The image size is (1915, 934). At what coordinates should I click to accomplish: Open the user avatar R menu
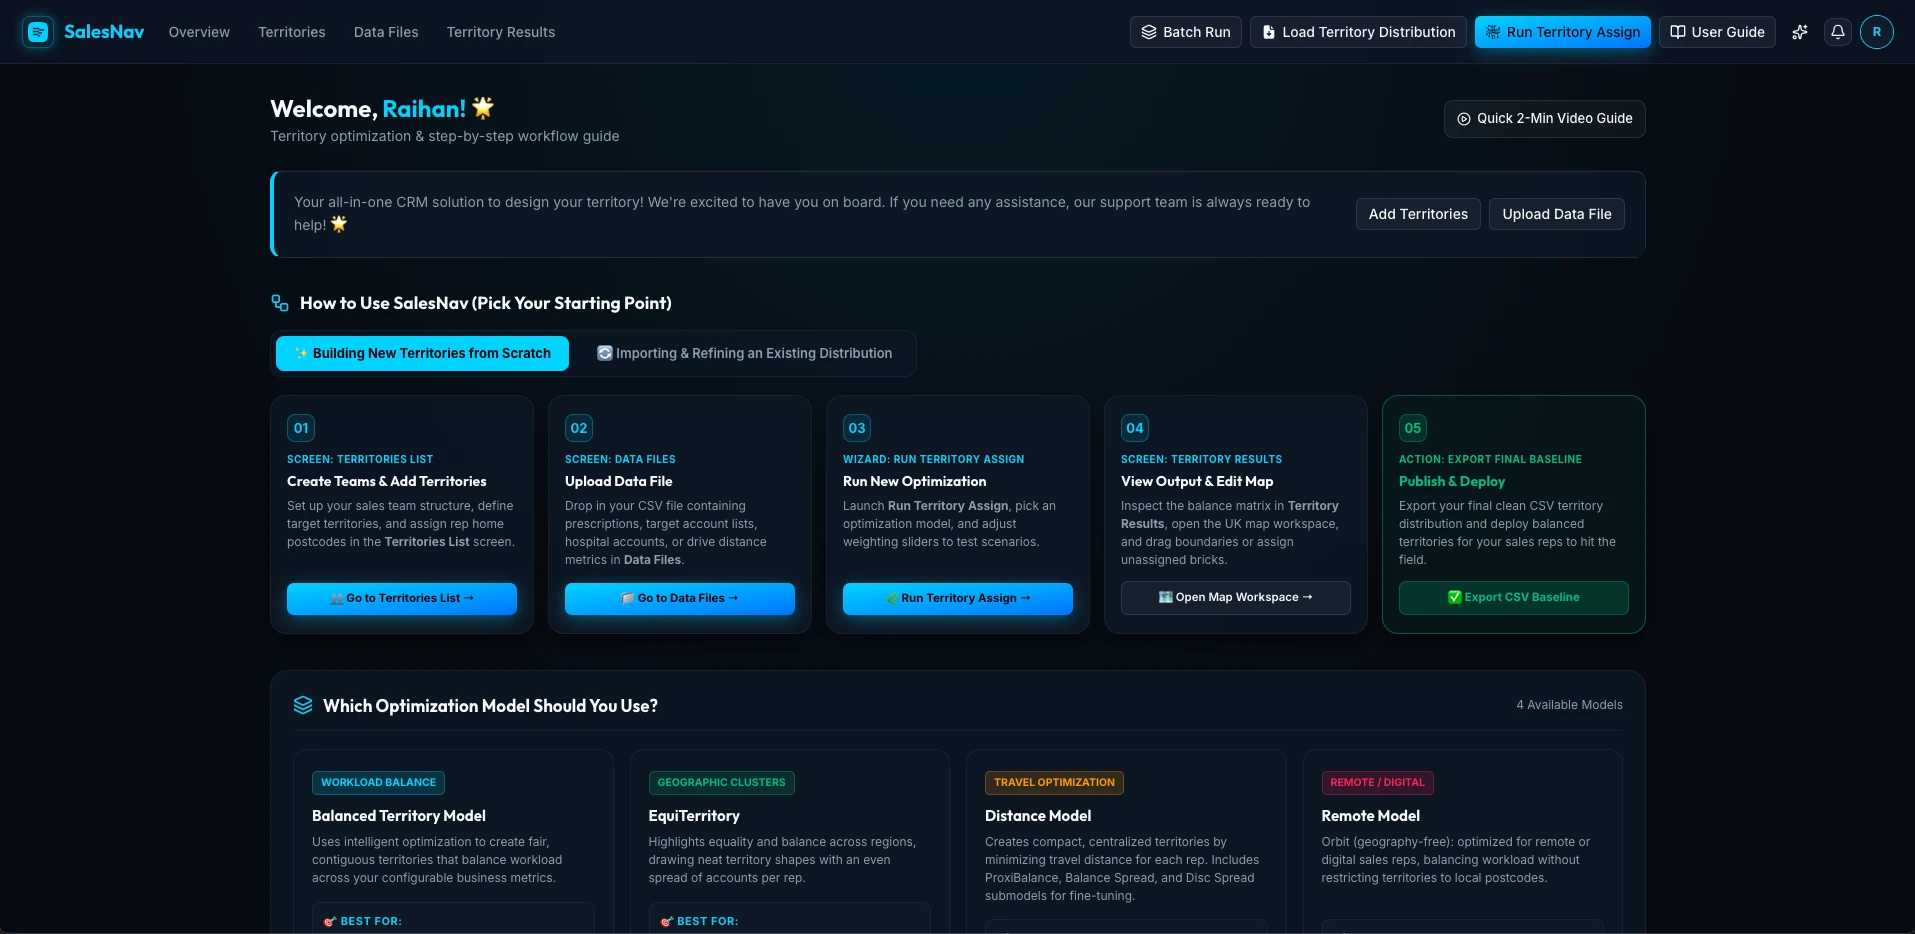(x=1877, y=32)
